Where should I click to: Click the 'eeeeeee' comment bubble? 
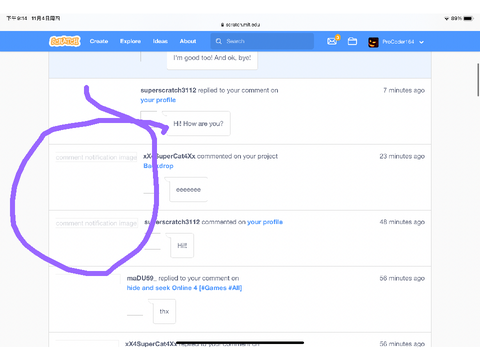(x=188, y=190)
